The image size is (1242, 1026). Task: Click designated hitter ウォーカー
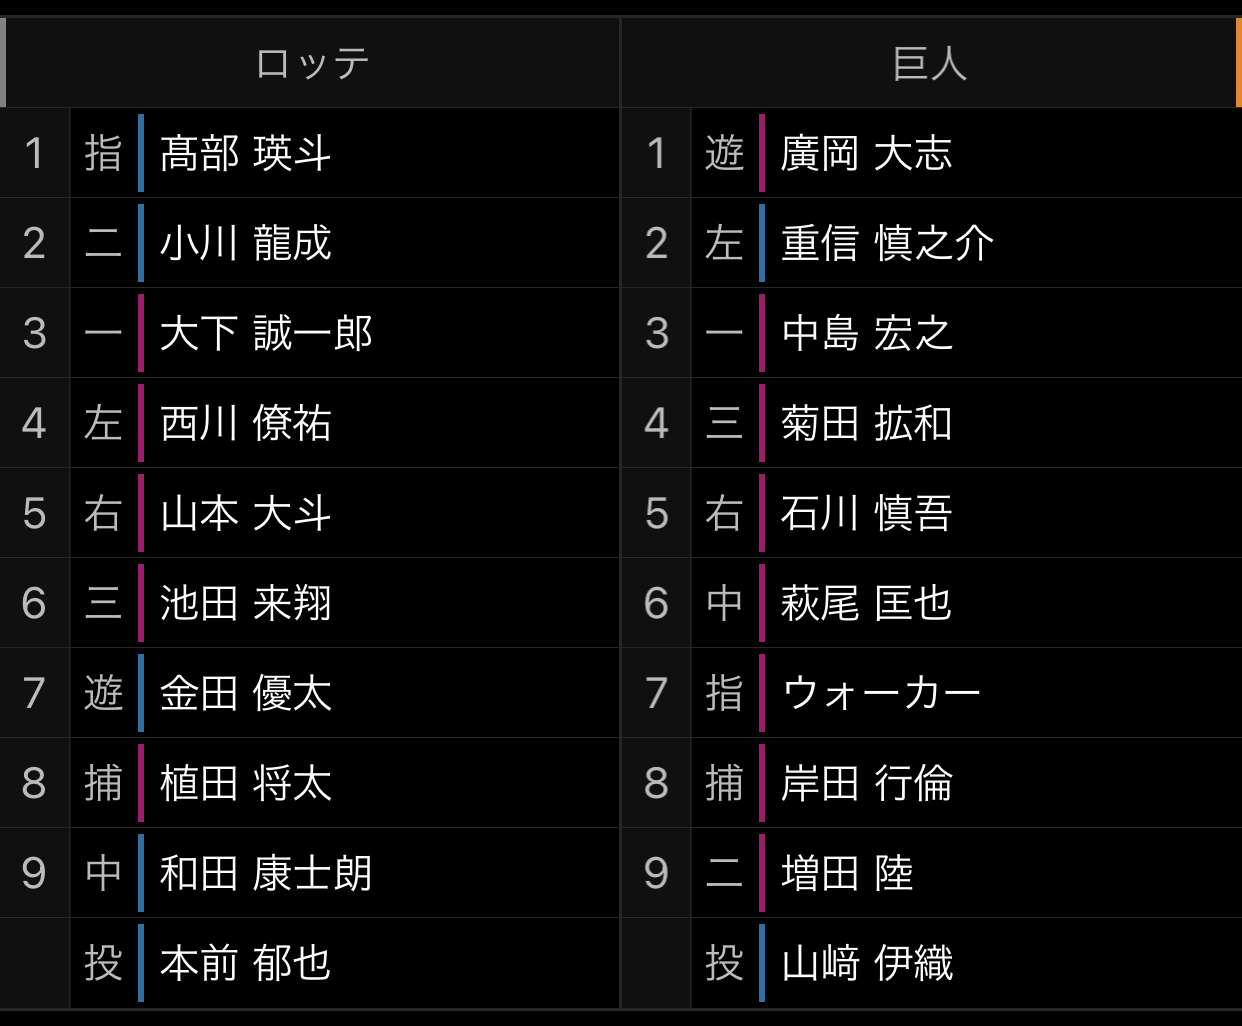[x=881, y=693]
